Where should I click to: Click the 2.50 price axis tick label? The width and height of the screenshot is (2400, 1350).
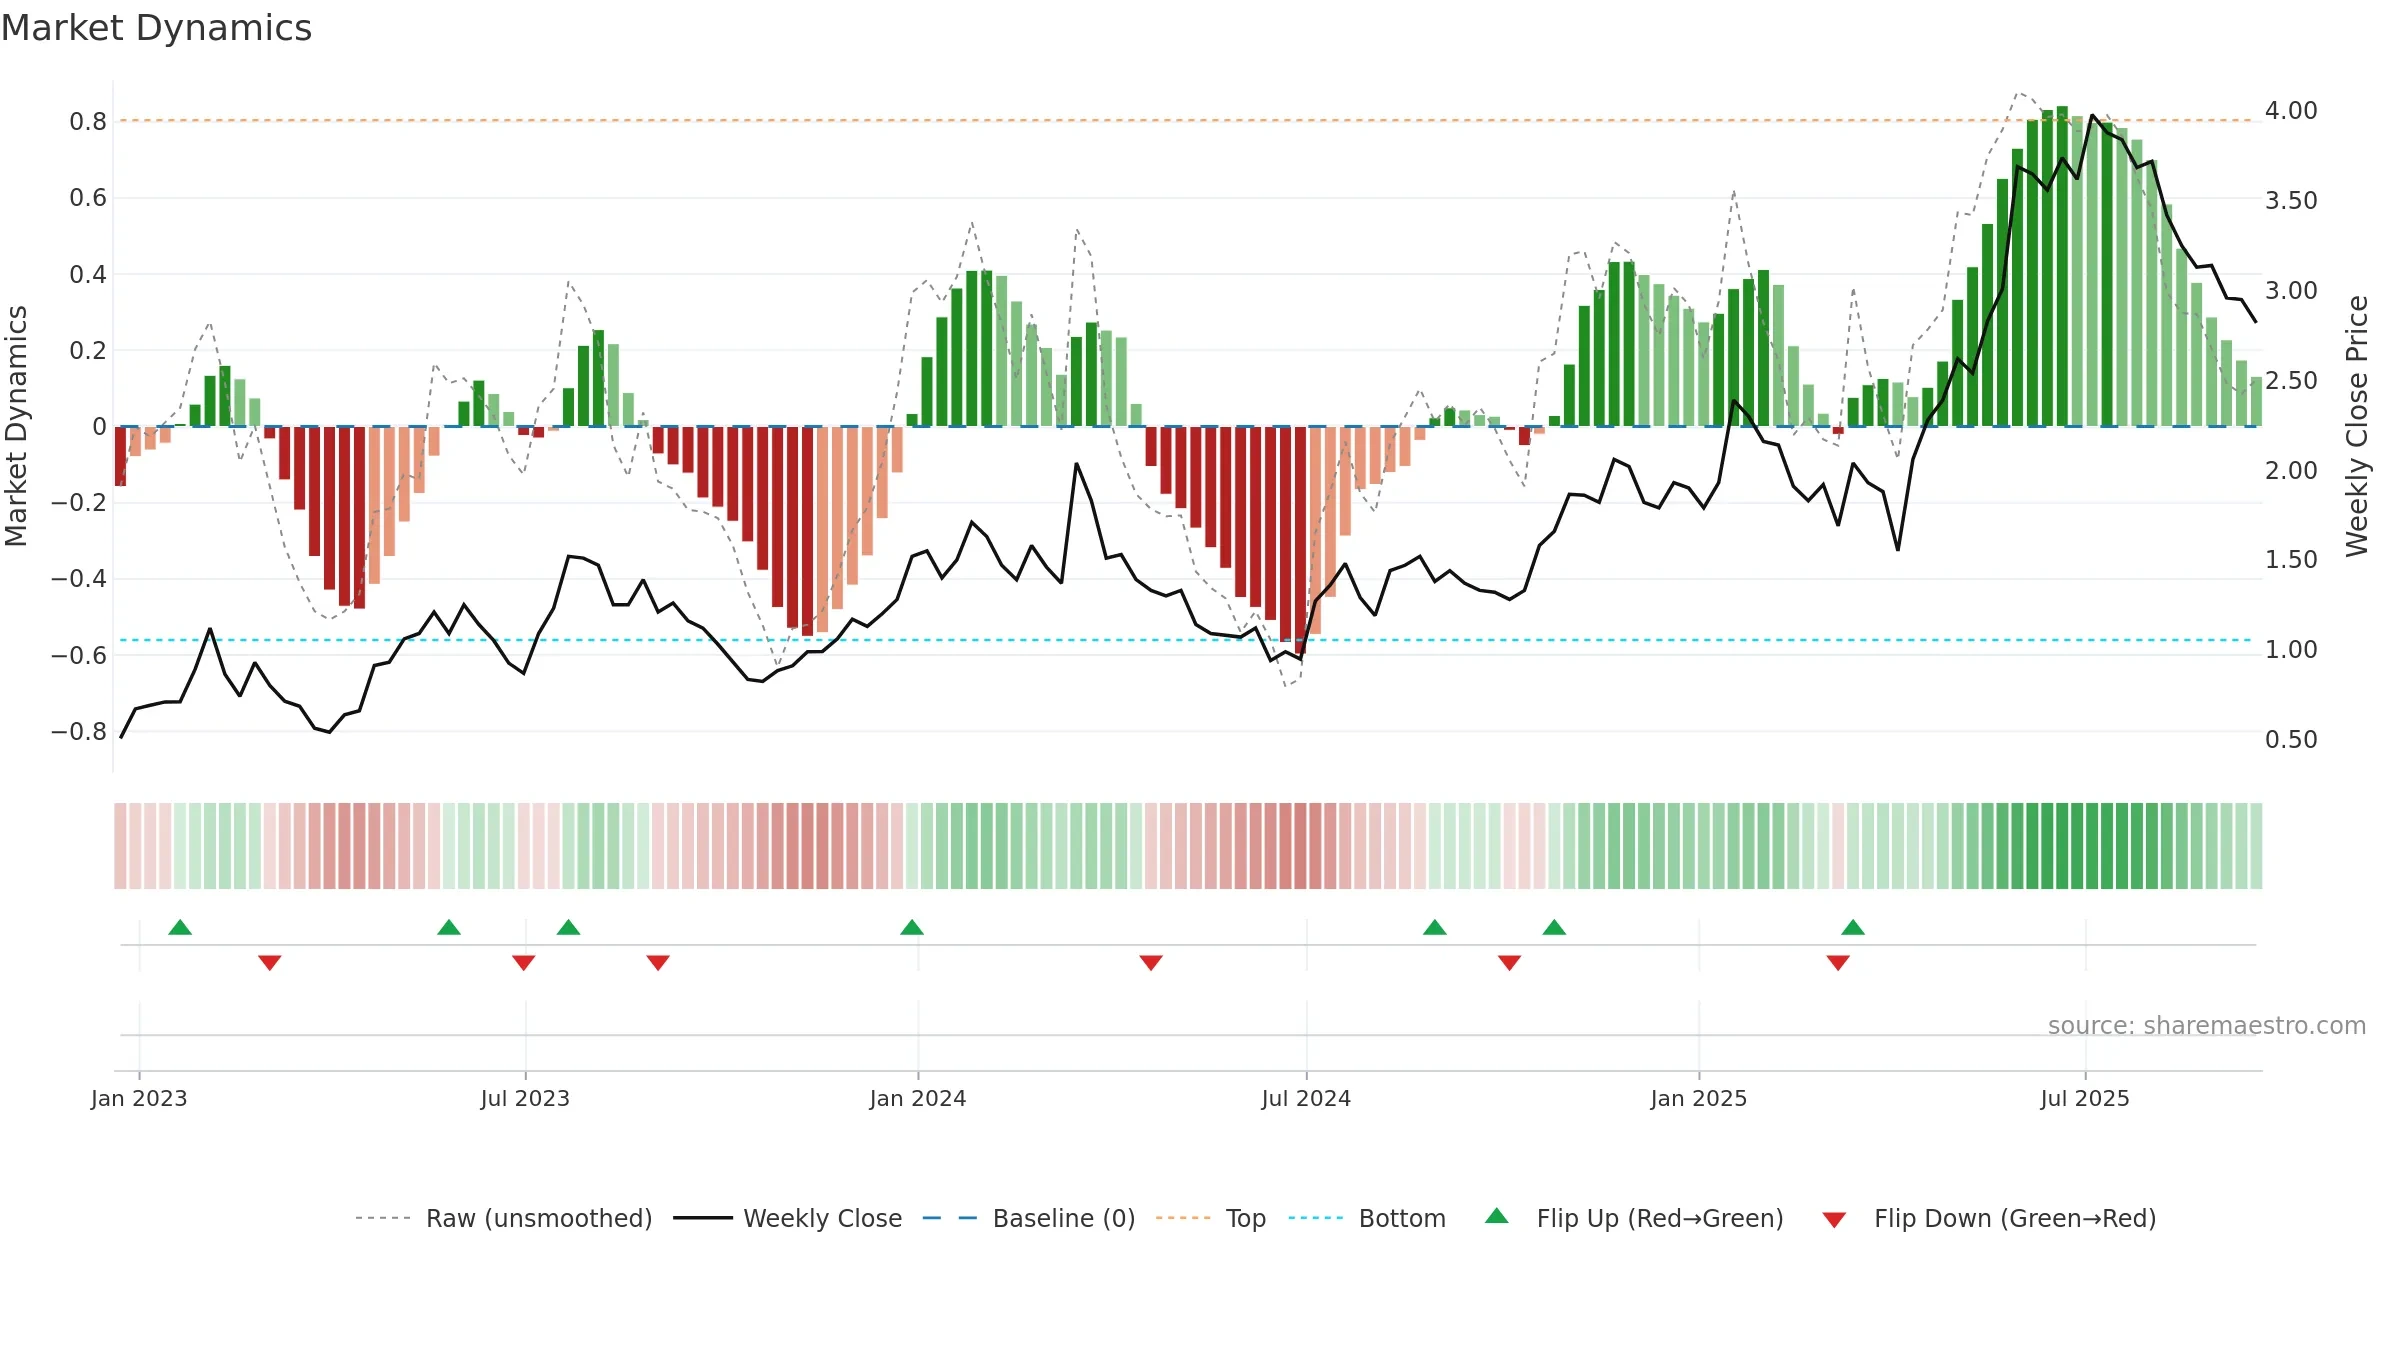[2291, 380]
